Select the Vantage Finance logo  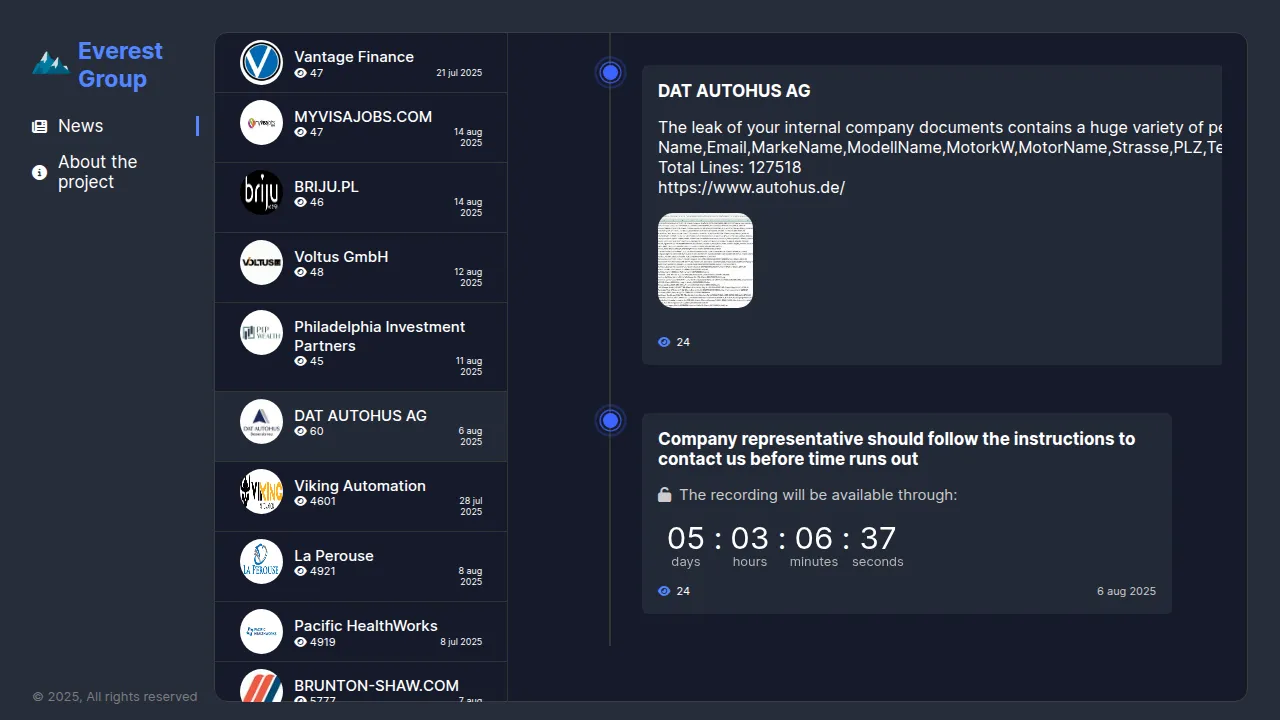pyautogui.click(x=261, y=63)
